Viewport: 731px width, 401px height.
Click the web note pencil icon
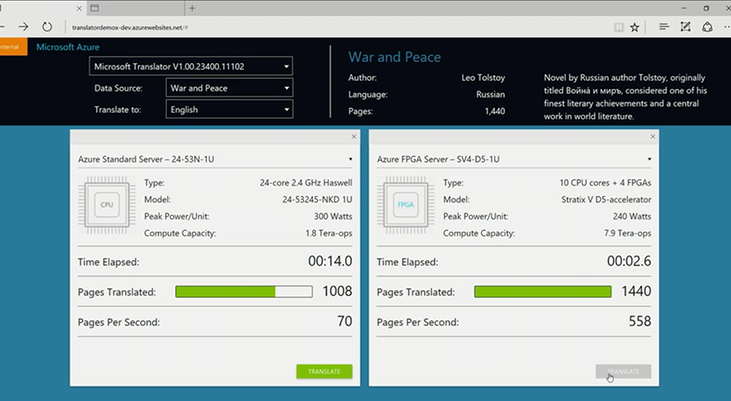[685, 27]
